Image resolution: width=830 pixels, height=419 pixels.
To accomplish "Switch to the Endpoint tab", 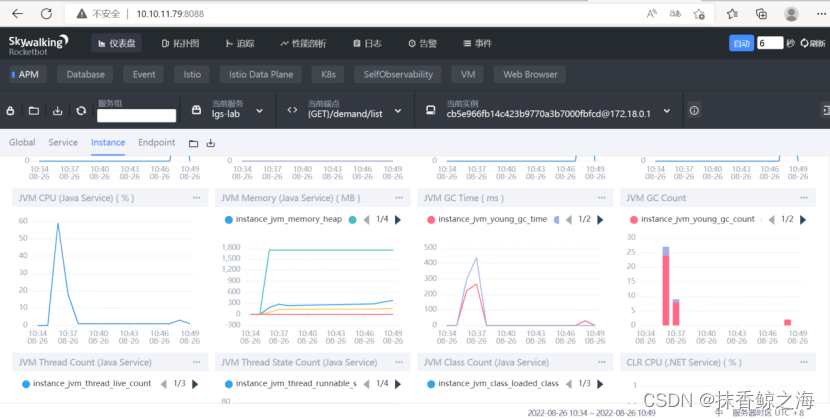I will pyautogui.click(x=157, y=142).
